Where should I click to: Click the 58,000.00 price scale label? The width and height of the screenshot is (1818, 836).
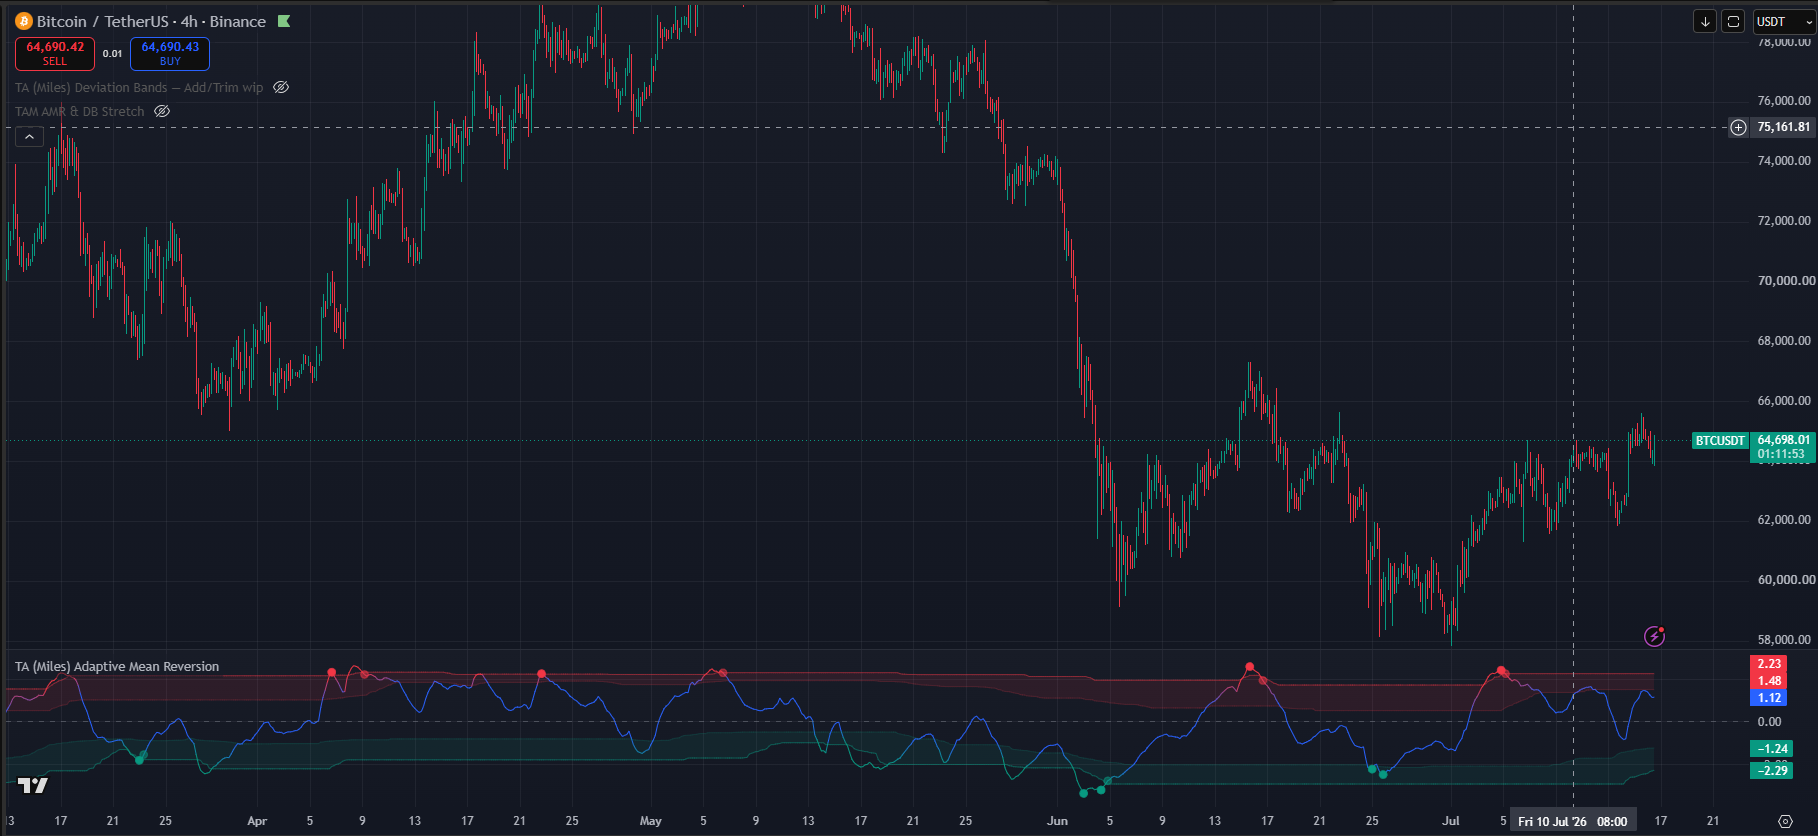click(1784, 640)
